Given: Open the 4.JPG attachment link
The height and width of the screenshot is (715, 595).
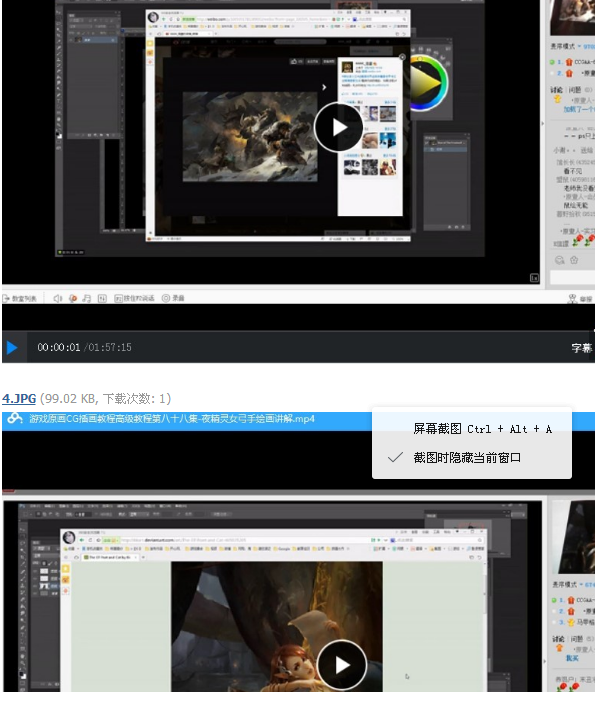Looking at the screenshot, I should tap(19, 399).
